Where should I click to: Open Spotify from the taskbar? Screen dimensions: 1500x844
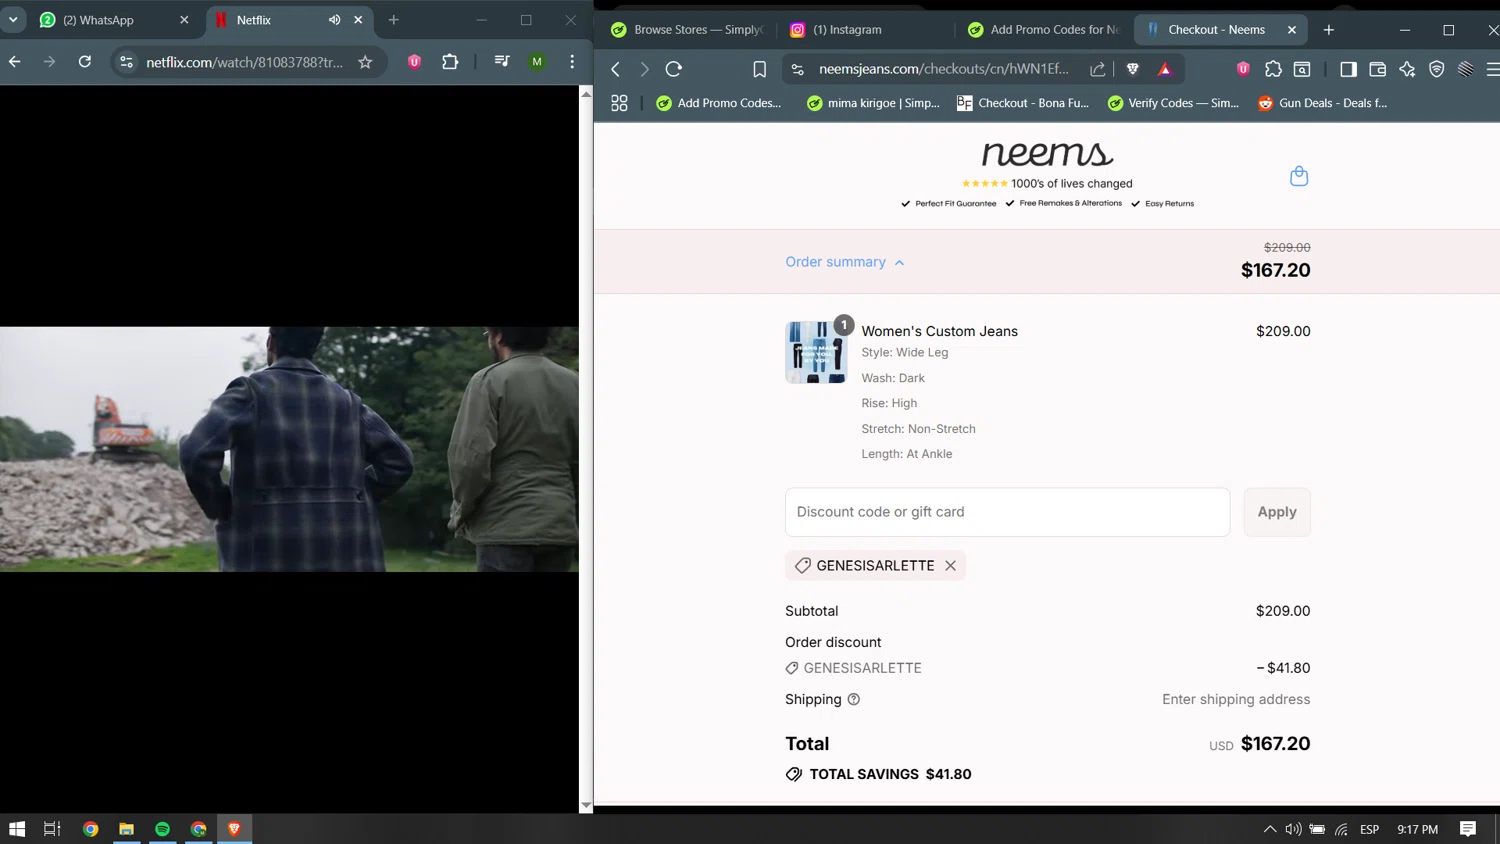(162, 829)
